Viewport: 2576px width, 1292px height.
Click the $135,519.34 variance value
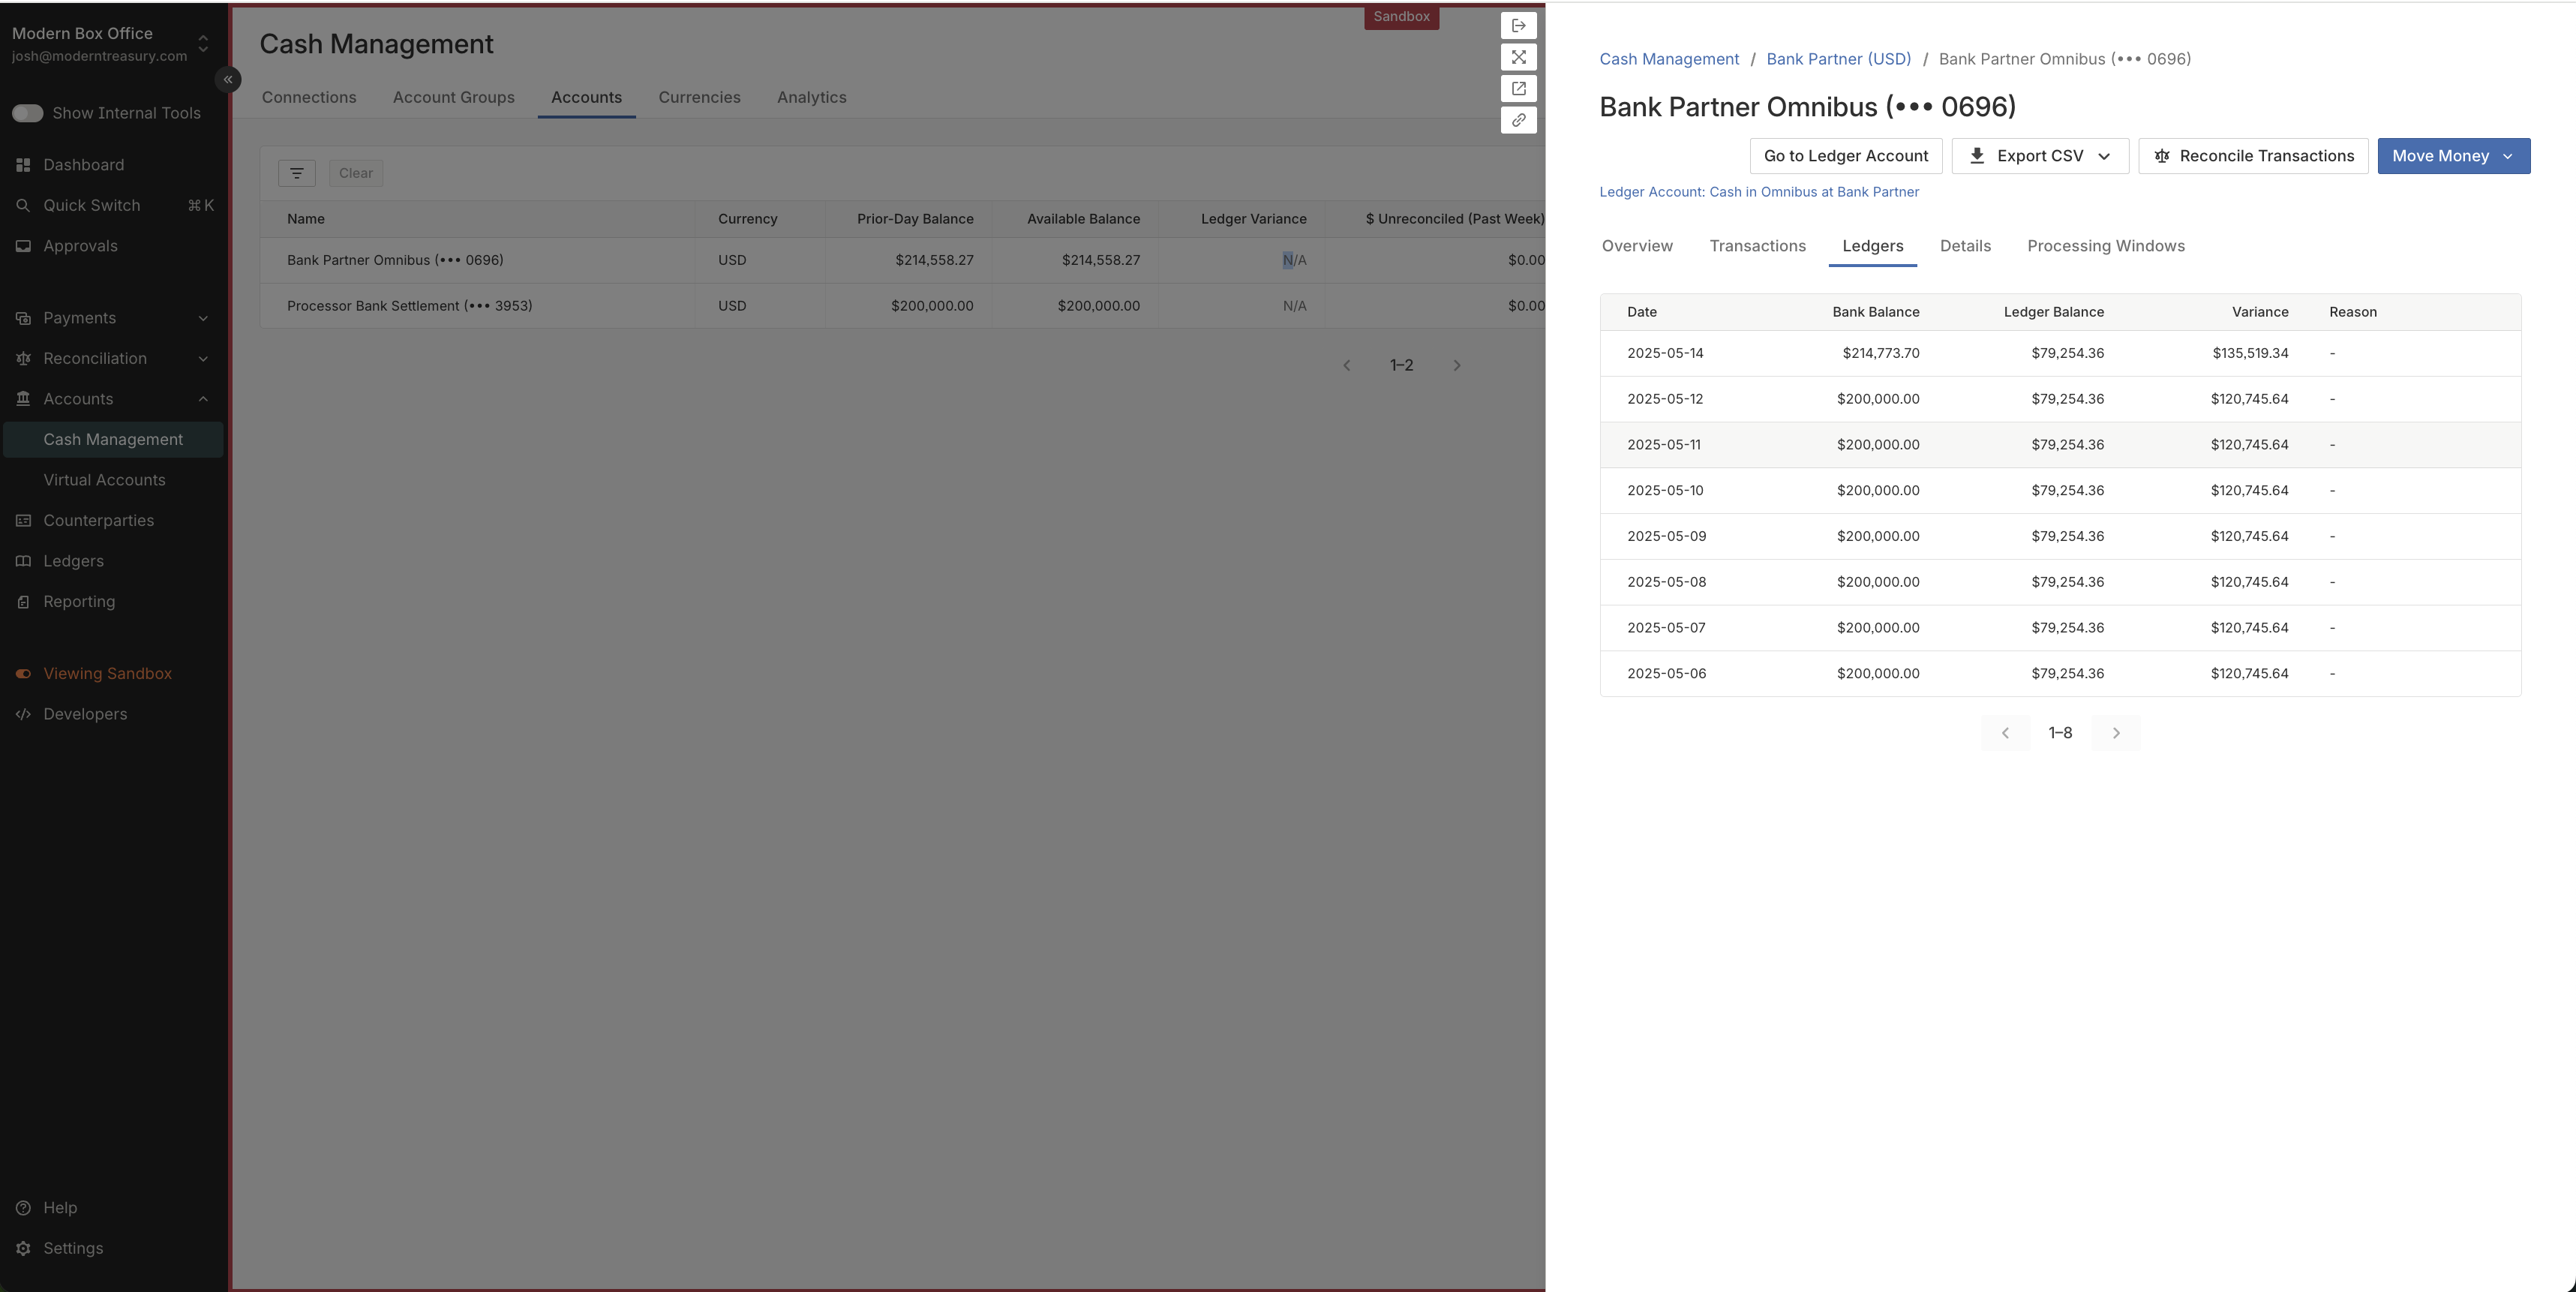pos(2250,353)
